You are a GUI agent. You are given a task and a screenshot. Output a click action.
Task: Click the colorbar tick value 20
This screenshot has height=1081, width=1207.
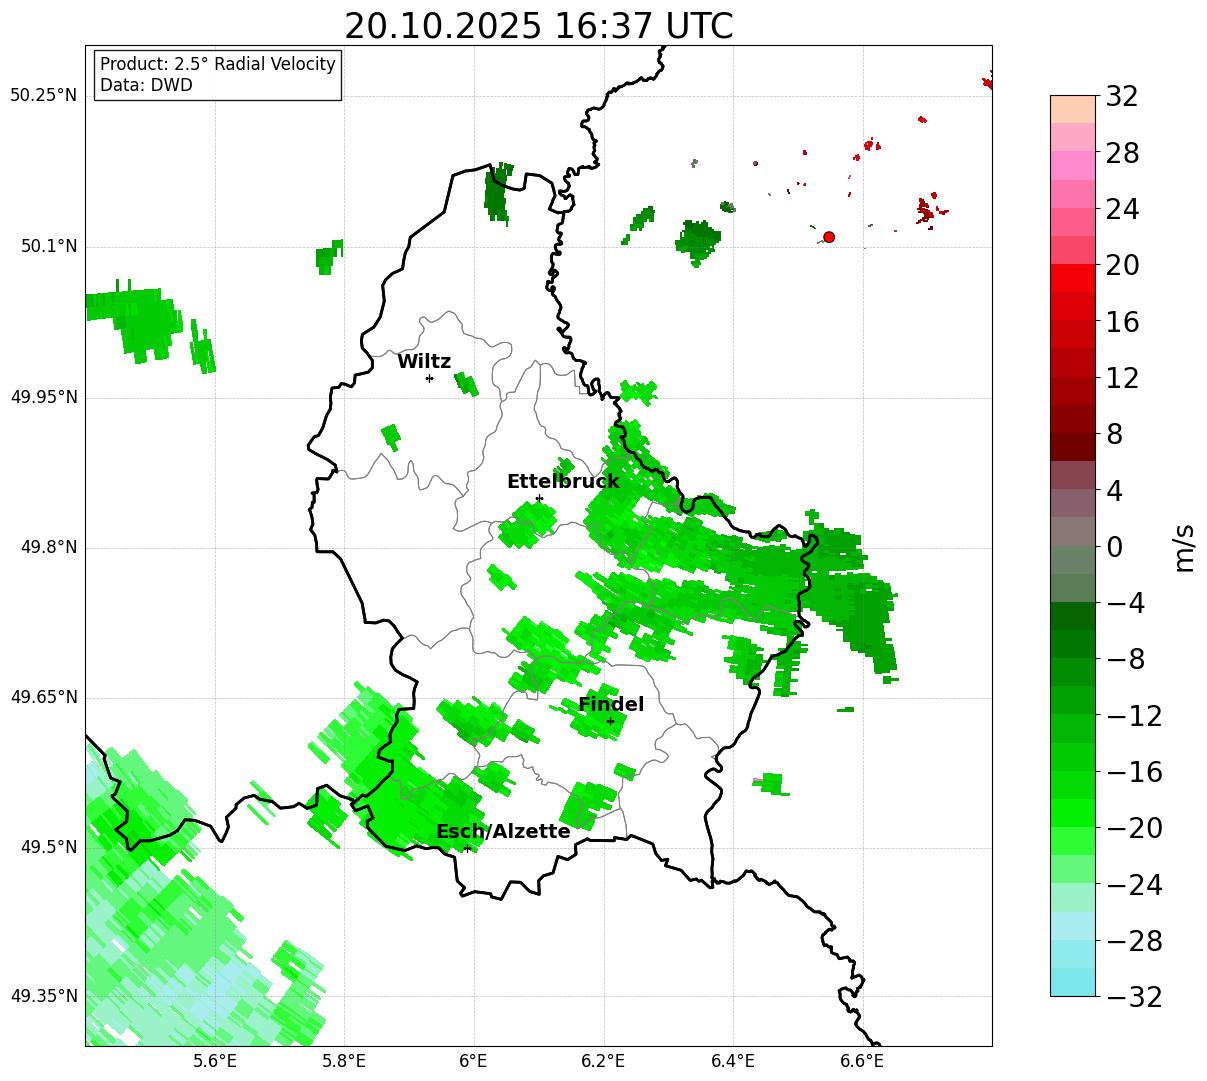(1122, 266)
